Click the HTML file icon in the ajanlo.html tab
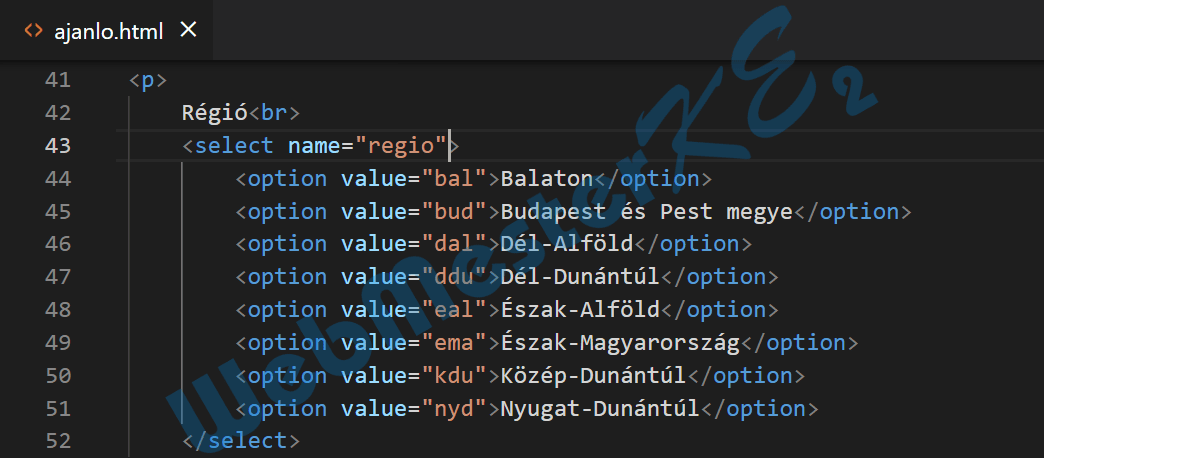The height and width of the screenshot is (458, 1200). pos(33,31)
